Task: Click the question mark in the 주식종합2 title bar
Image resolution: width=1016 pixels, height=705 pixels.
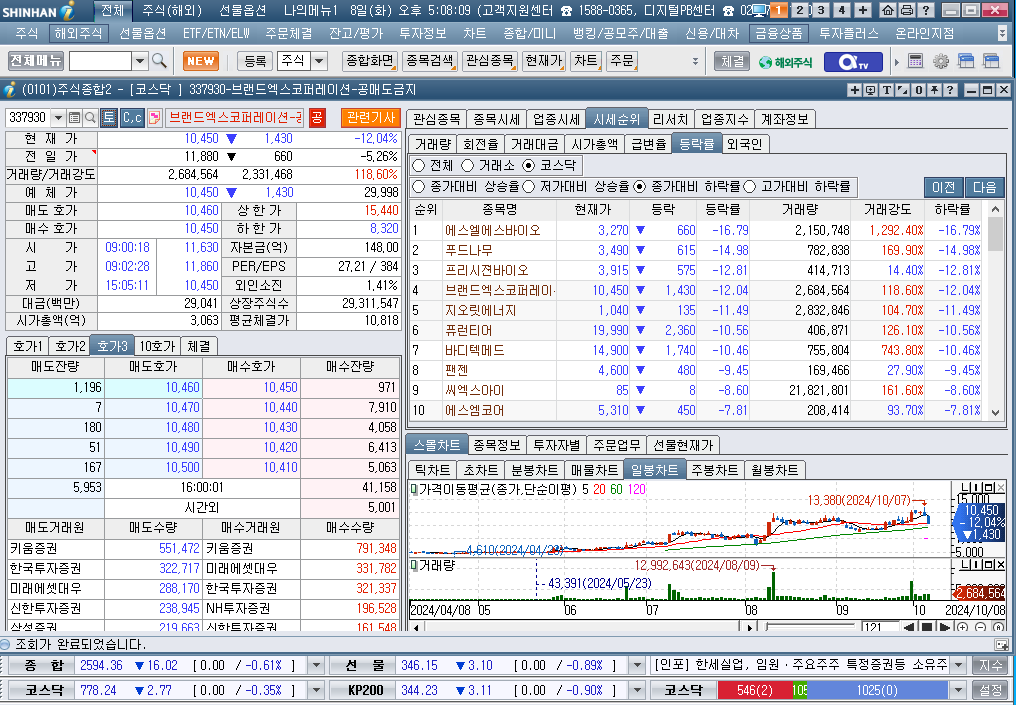Action: click(950, 90)
